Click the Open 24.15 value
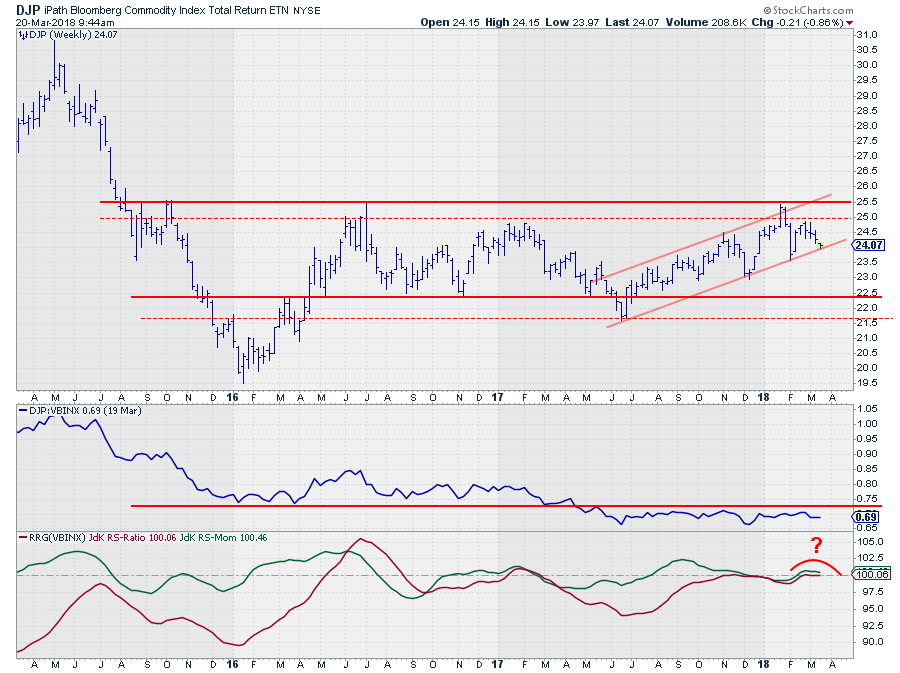 pos(450,22)
